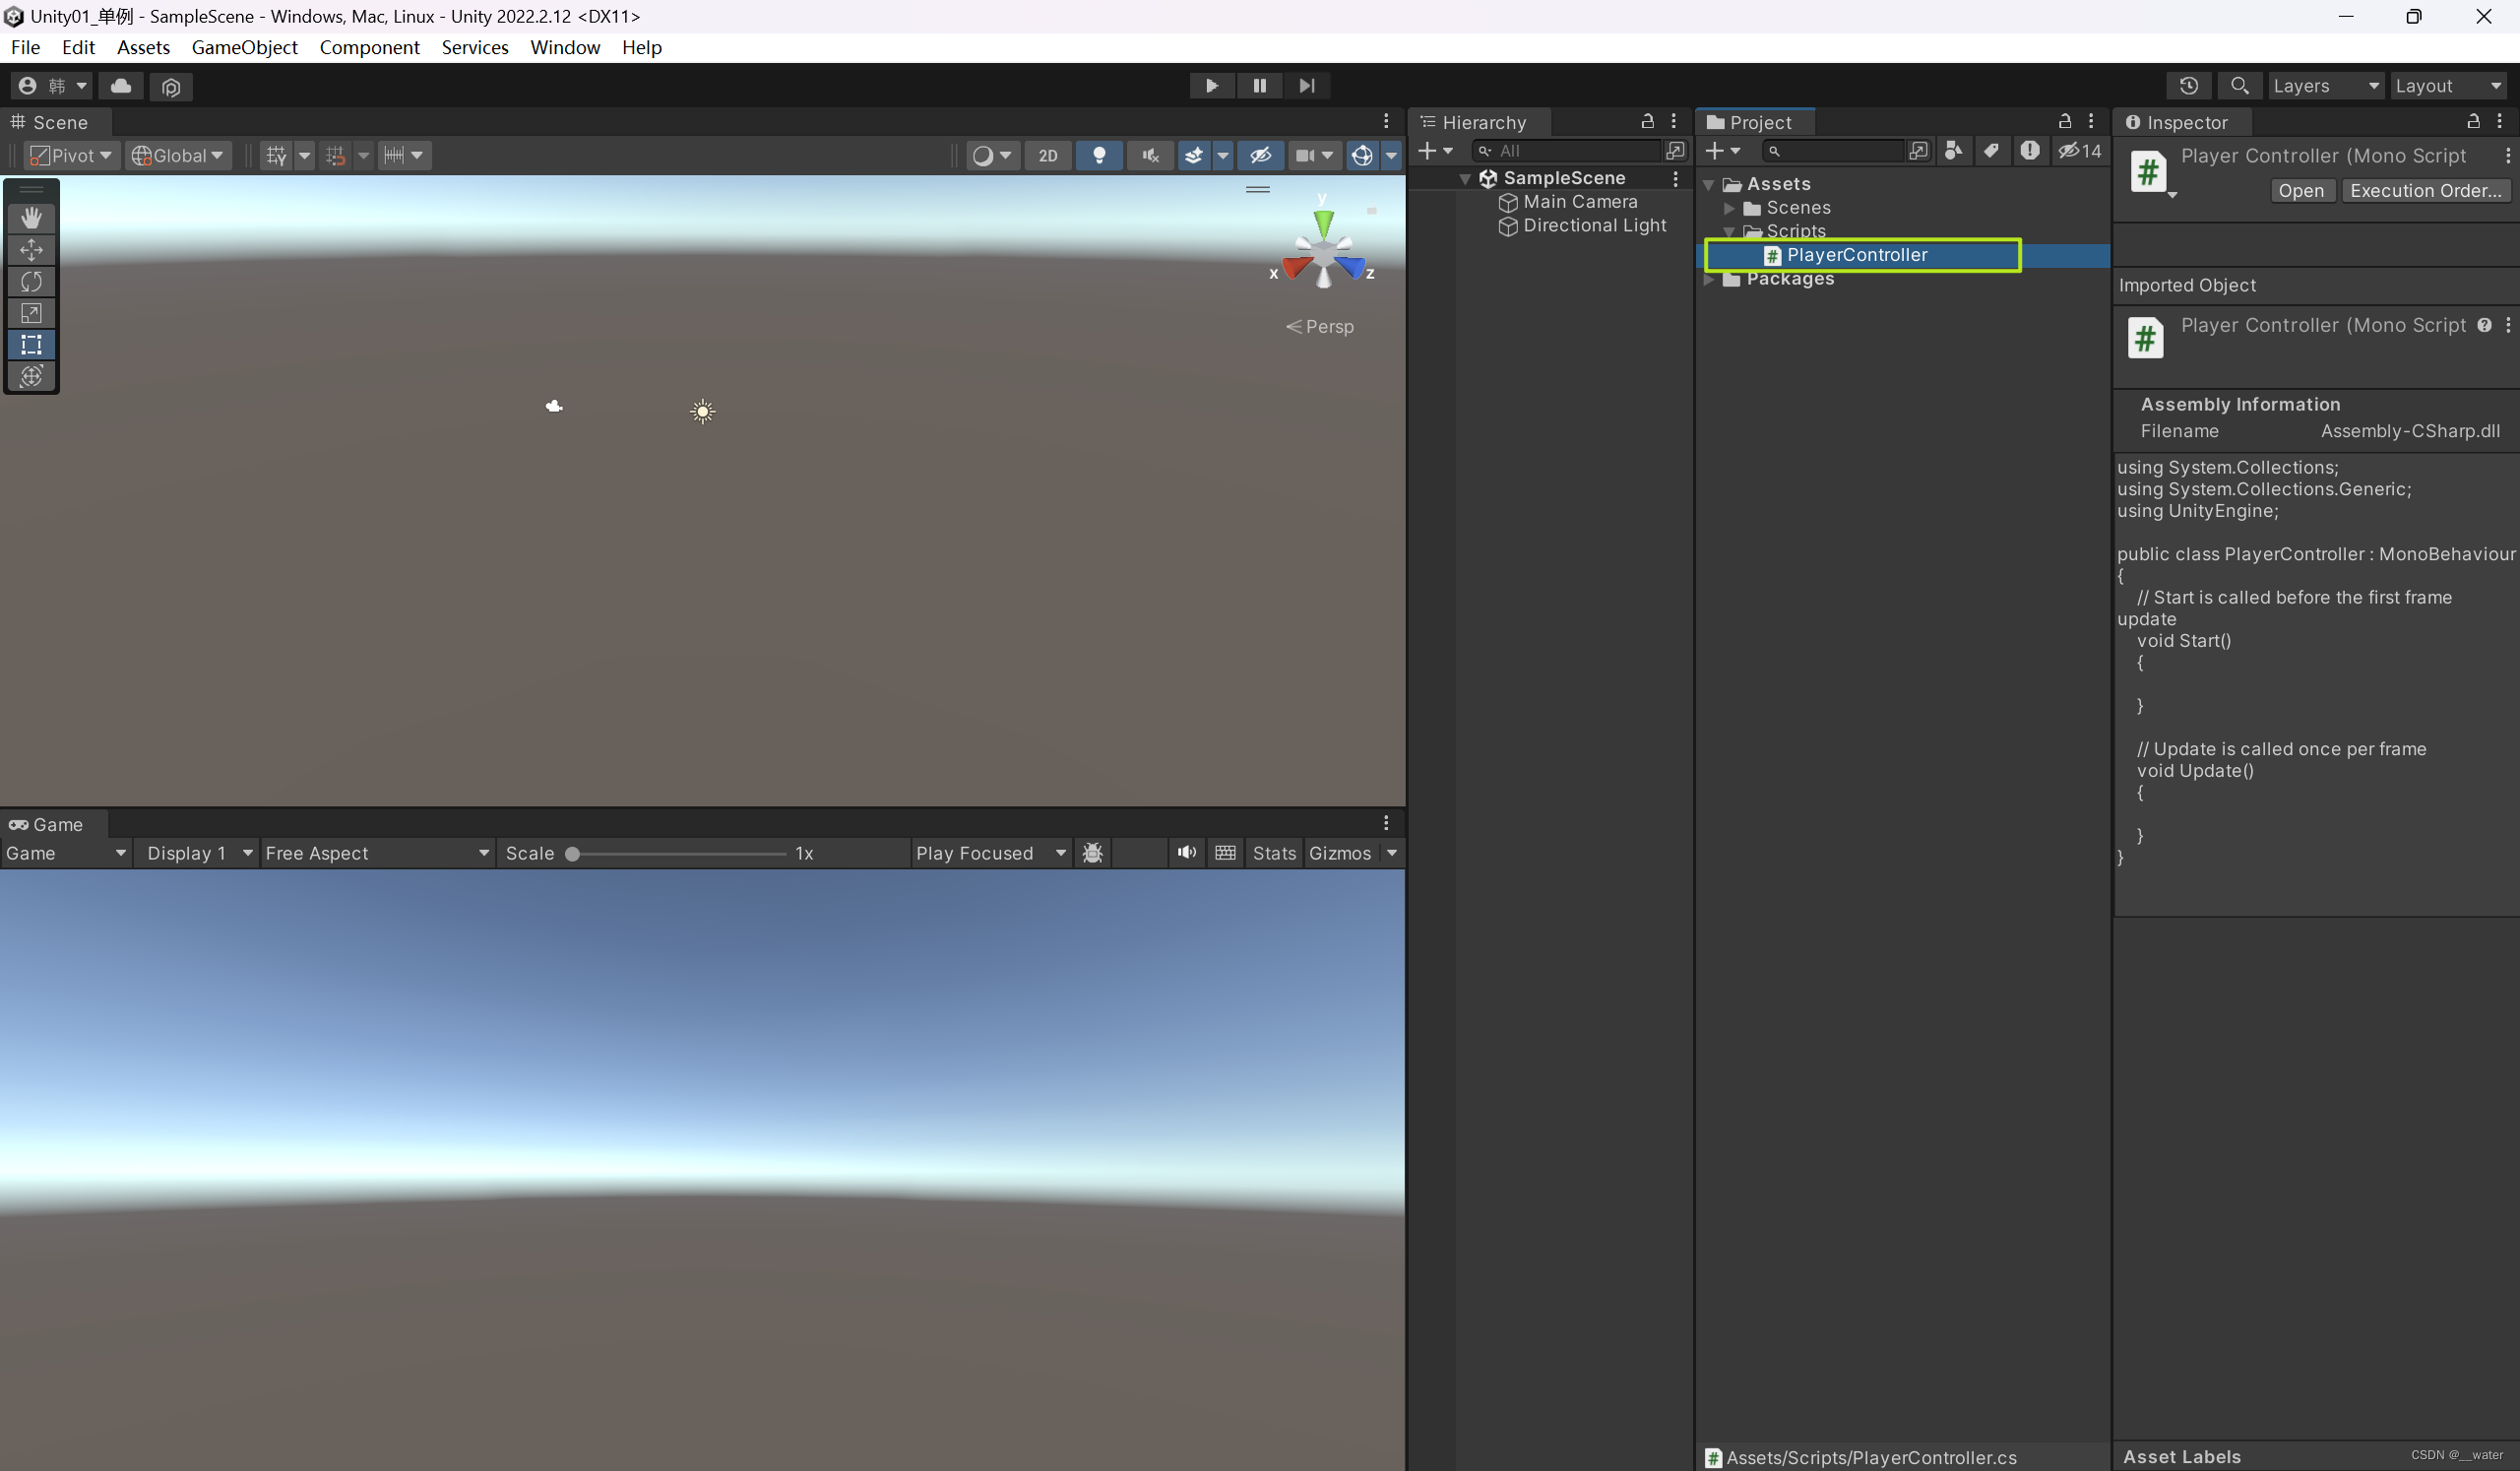Open the Component menu in menu bar
Image resolution: width=2520 pixels, height=1471 pixels.
pyautogui.click(x=371, y=47)
